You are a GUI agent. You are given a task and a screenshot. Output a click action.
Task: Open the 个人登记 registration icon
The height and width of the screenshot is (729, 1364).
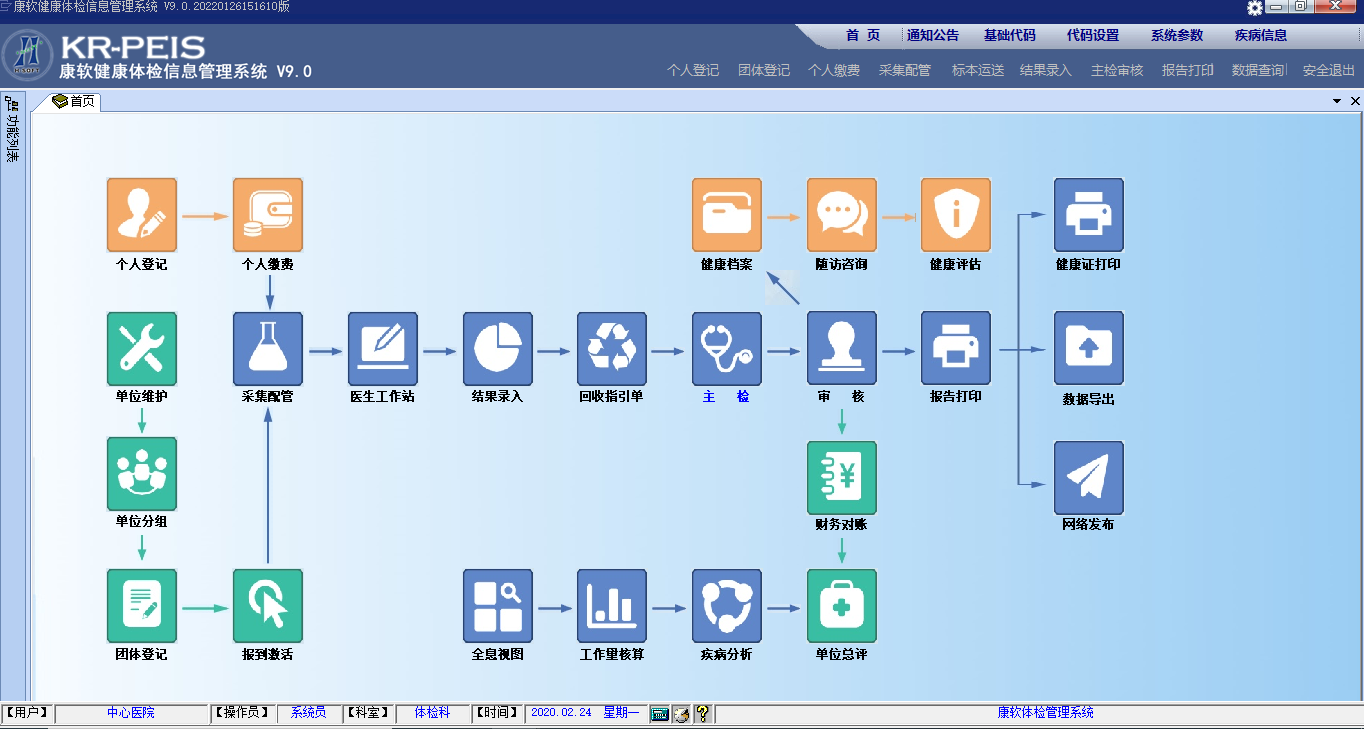coord(141,215)
